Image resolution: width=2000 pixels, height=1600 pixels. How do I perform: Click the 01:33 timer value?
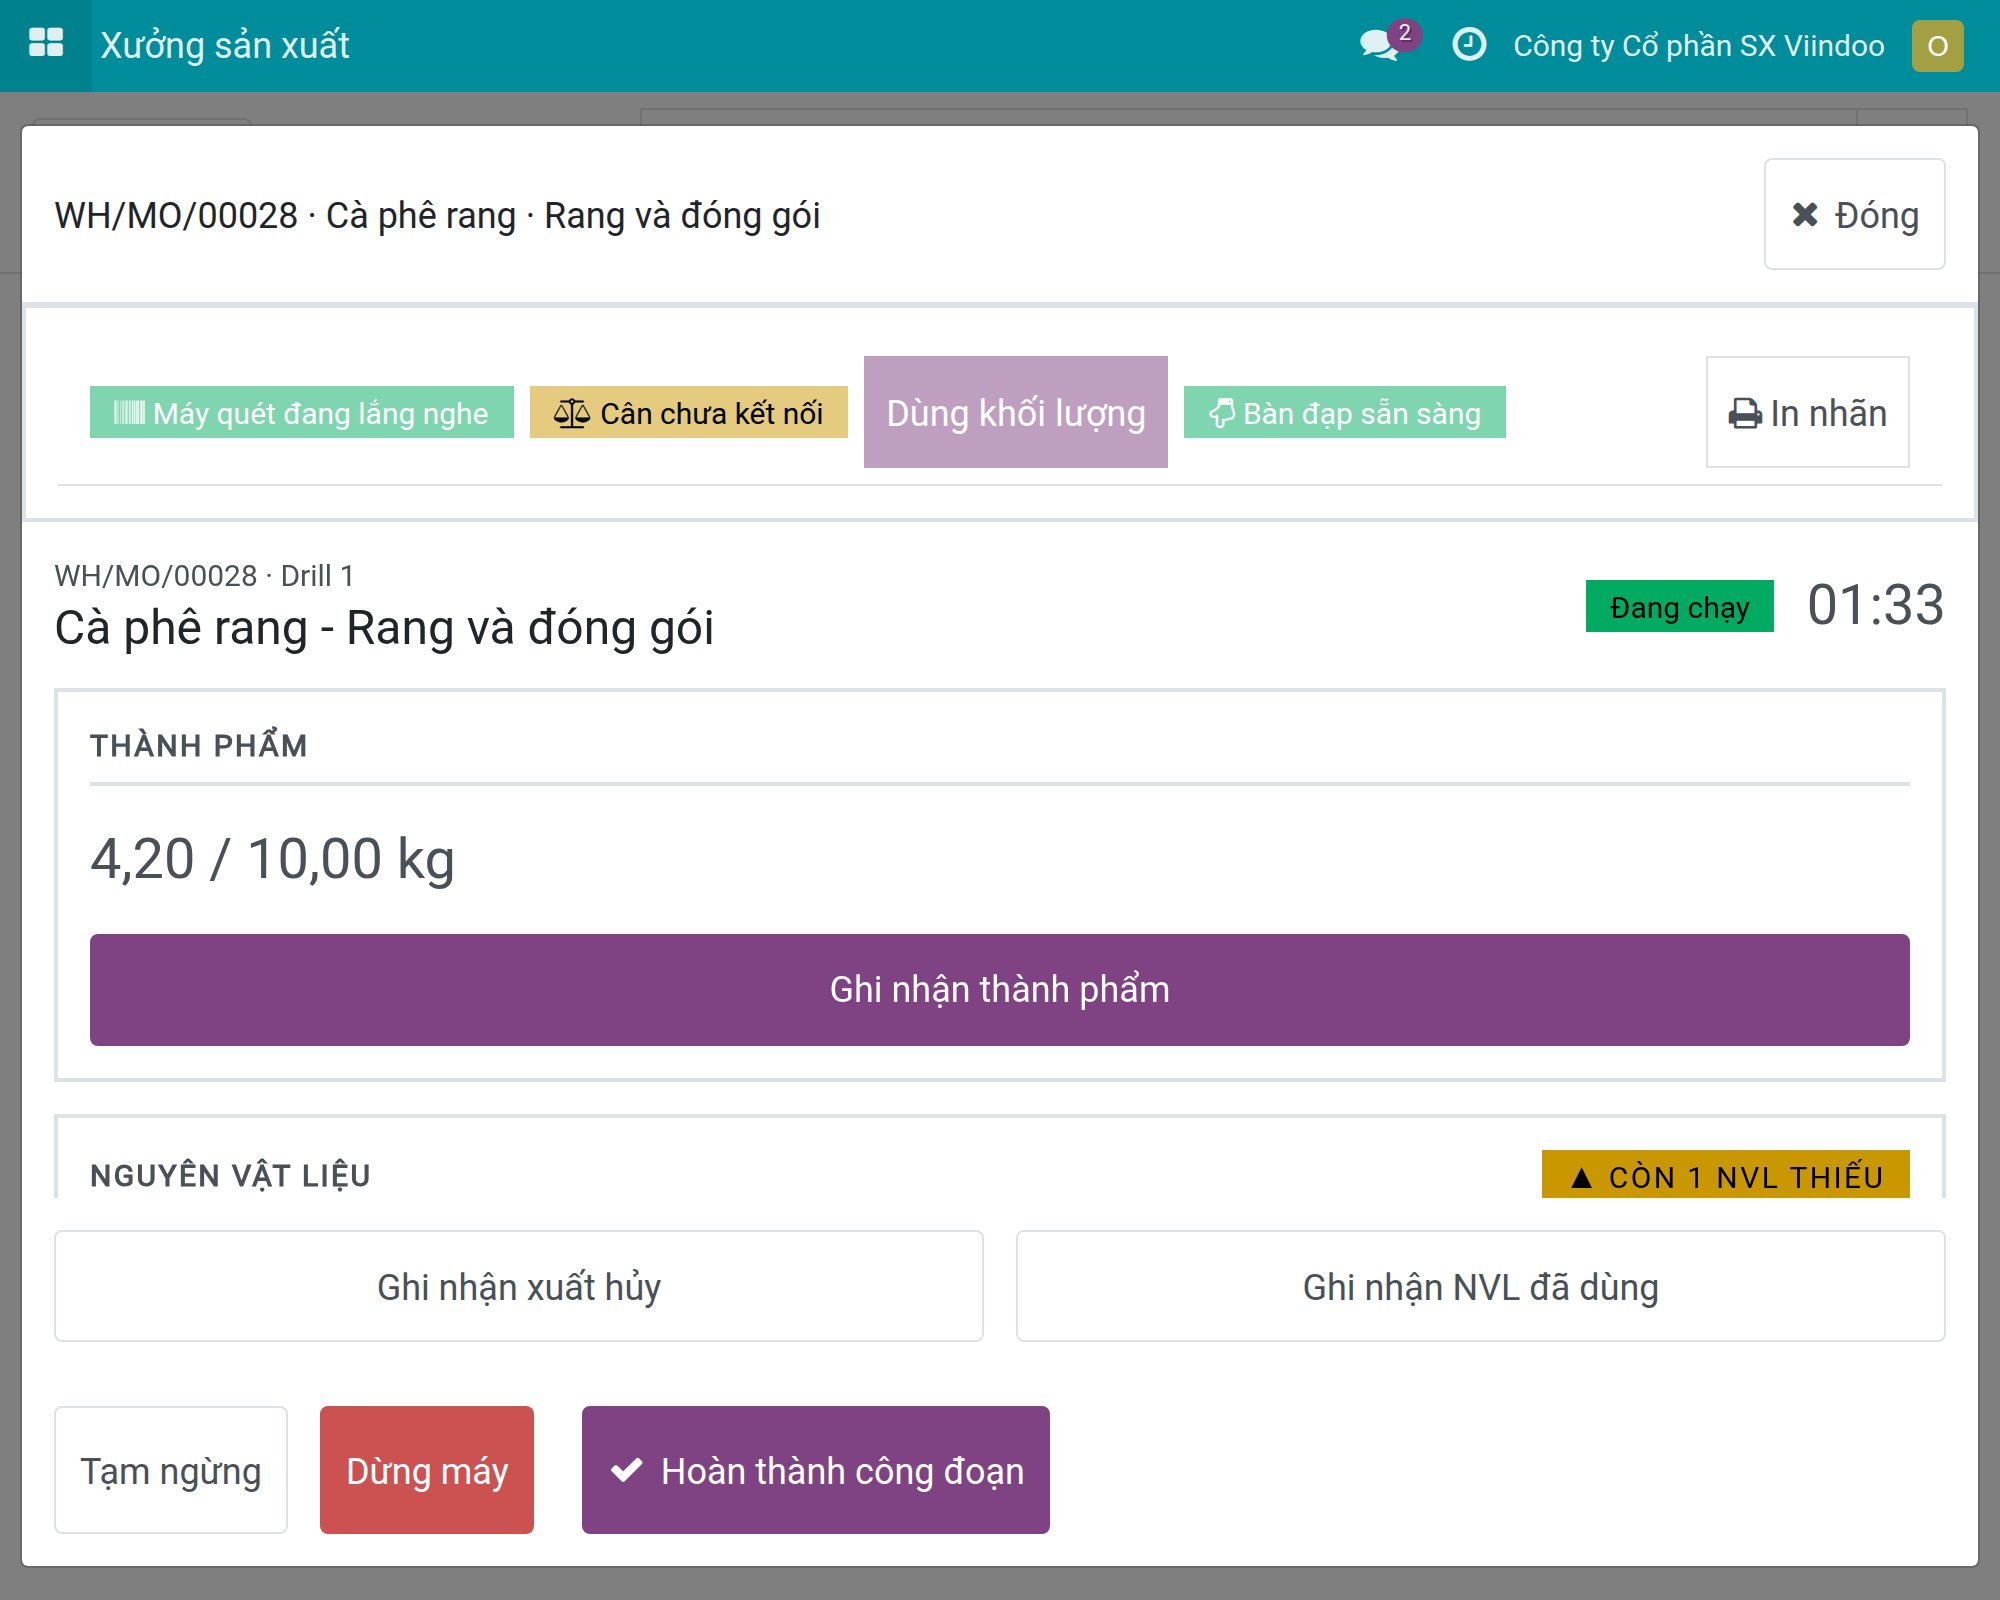[x=1875, y=605]
